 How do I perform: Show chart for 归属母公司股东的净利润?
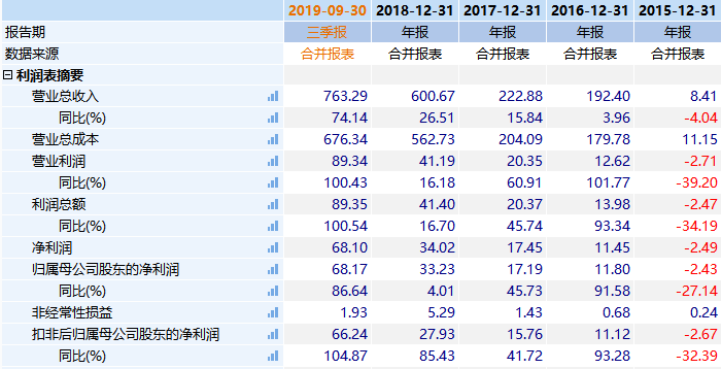(x=273, y=269)
